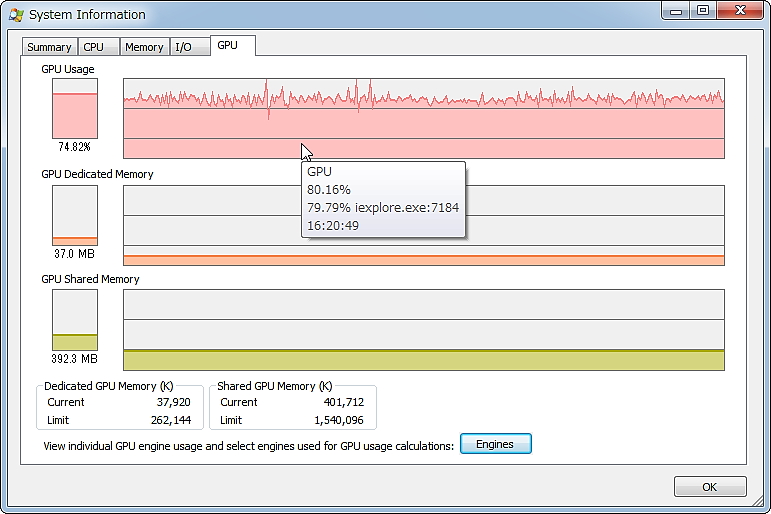This screenshot has width=771, height=514.
Task: Close the System Information window
Action: click(739, 10)
